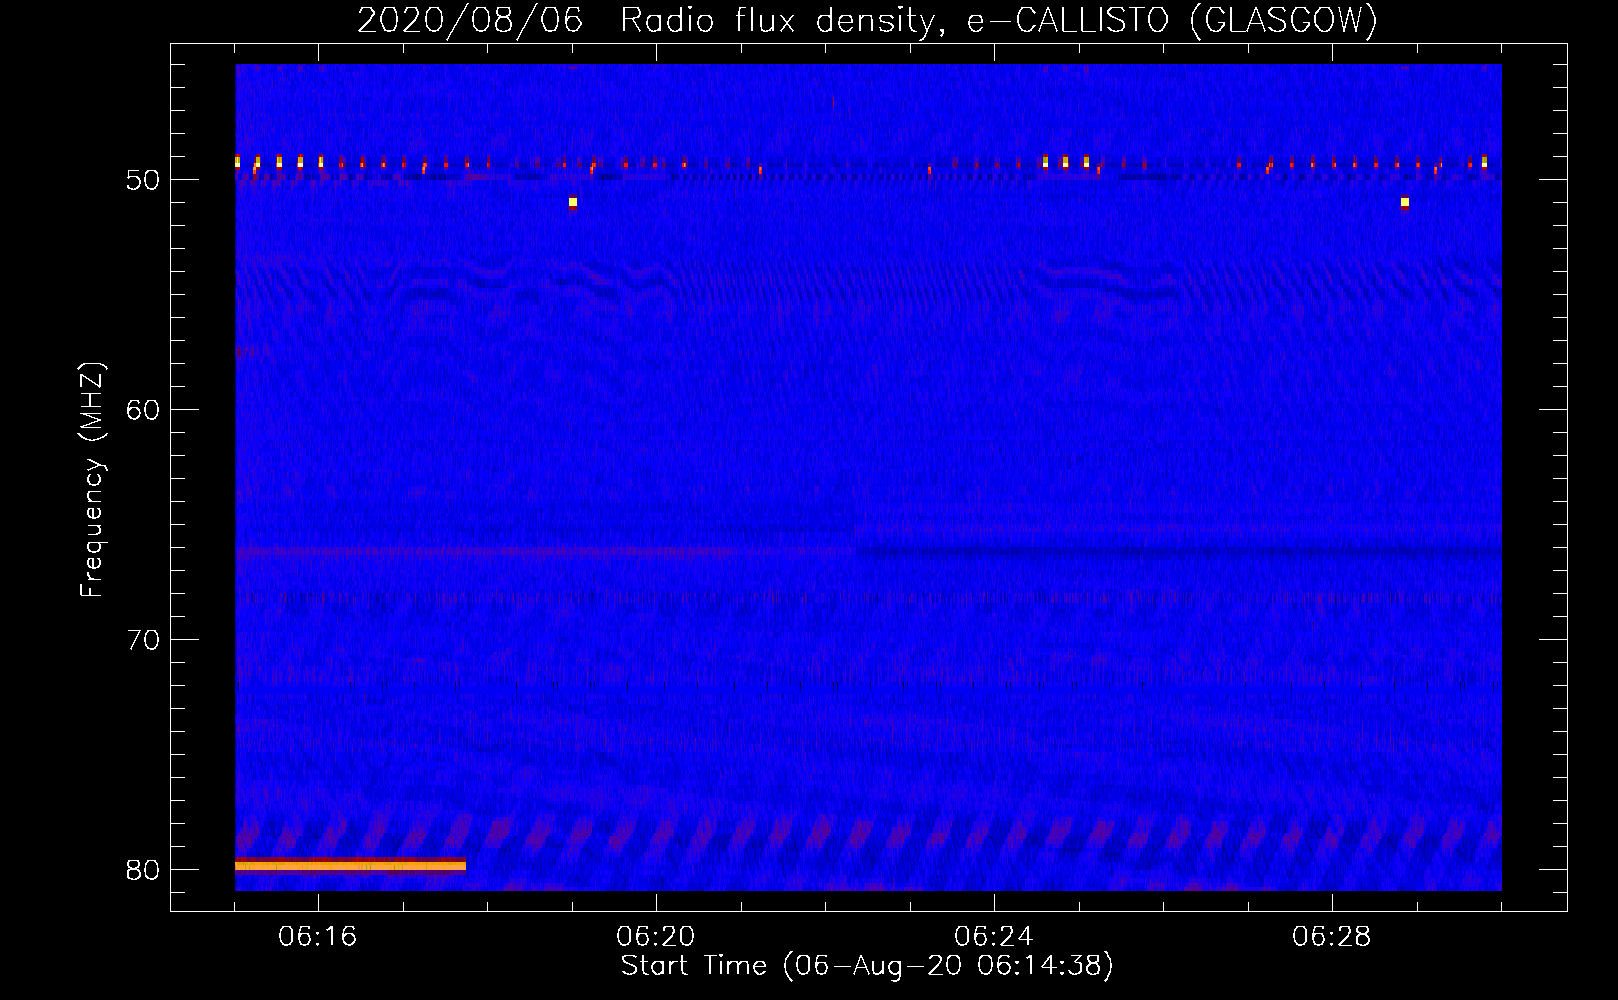The height and width of the screenshot is (1000, 1618).
Task: Click the 70 frequency tick label
Action: [143, 640]
